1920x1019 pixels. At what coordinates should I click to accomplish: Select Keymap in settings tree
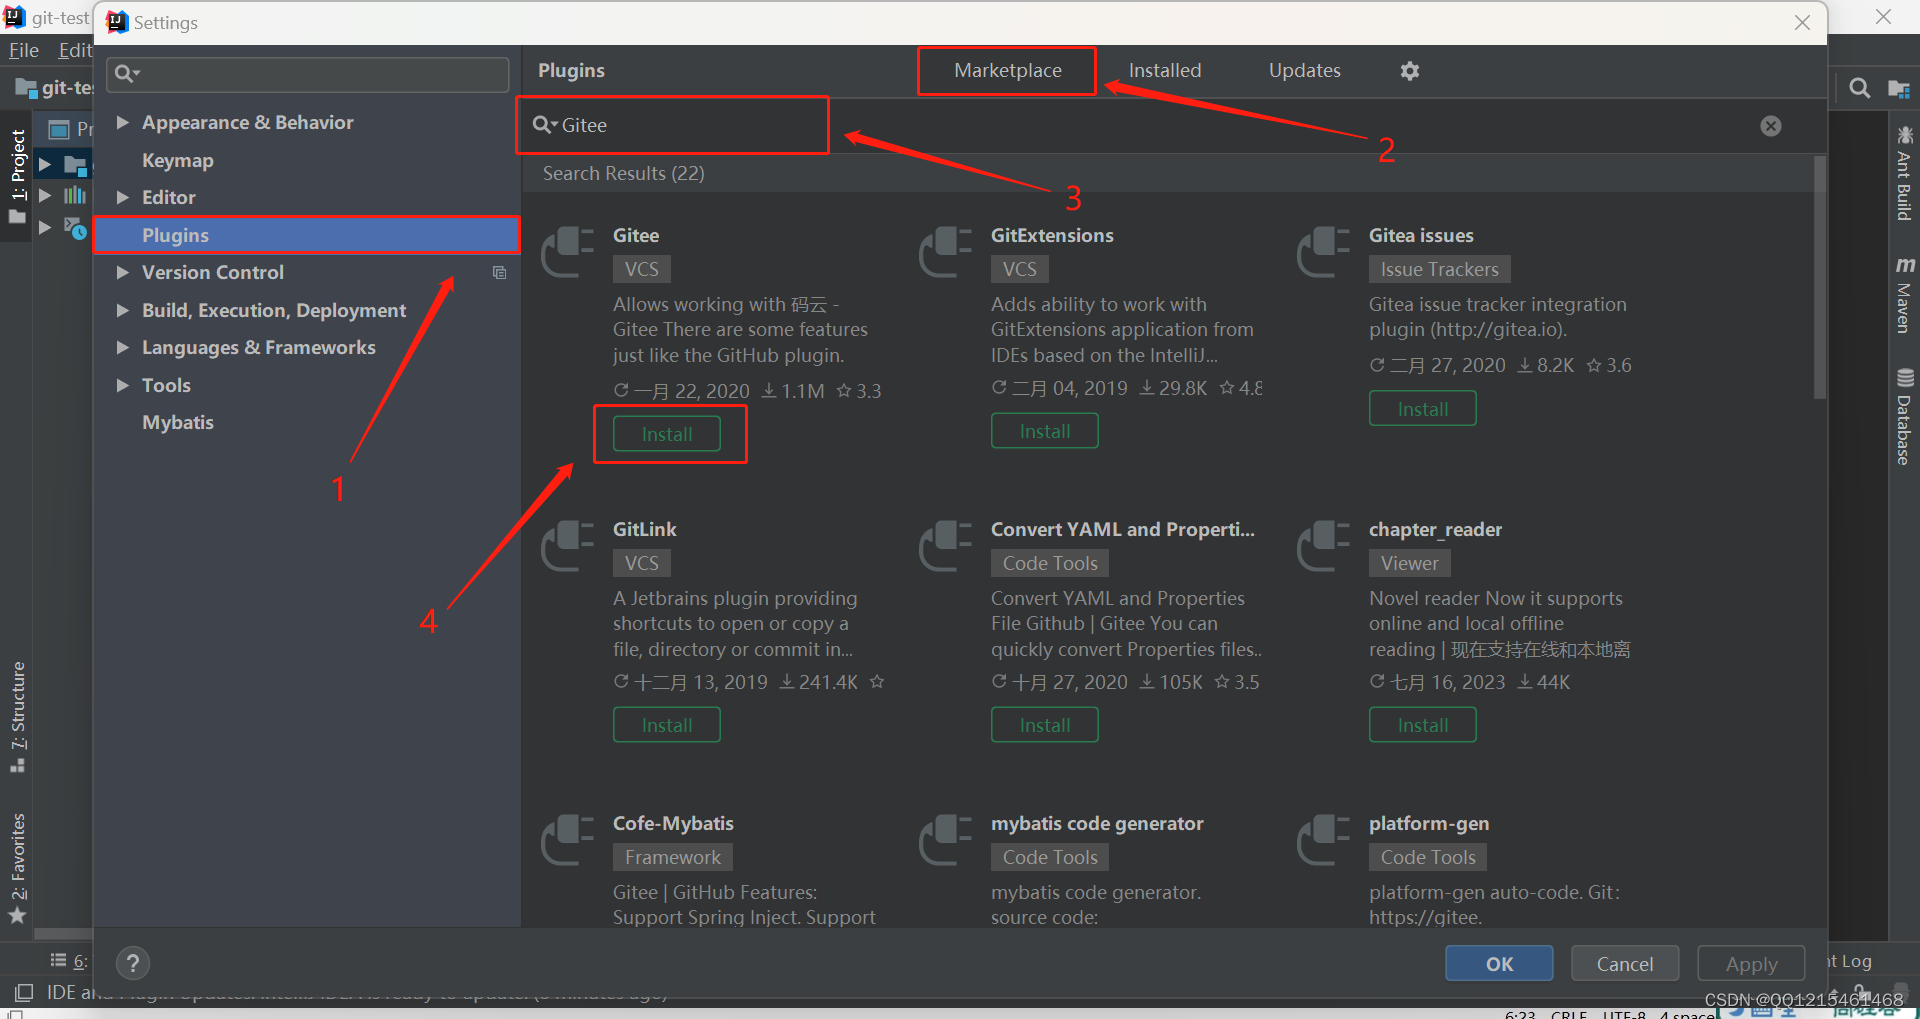point(178,160)
